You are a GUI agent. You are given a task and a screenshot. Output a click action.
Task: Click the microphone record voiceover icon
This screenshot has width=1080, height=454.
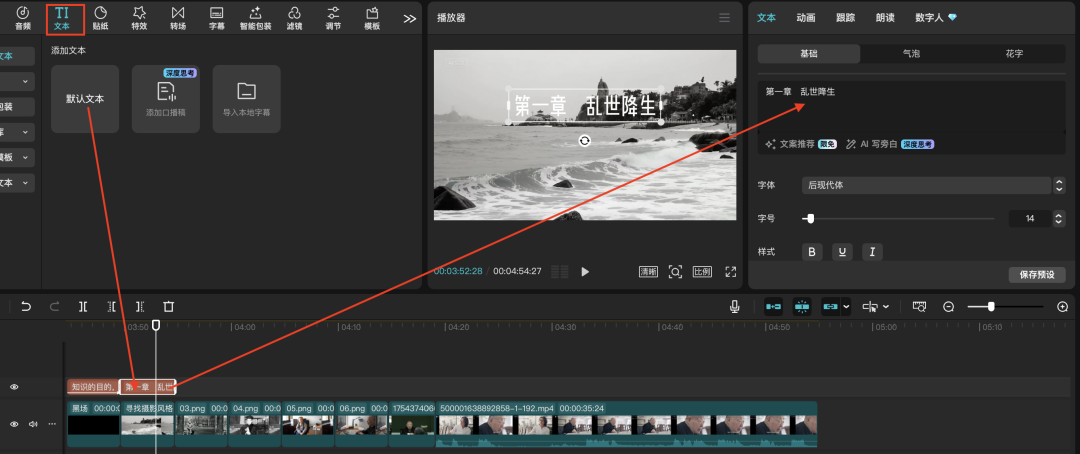(x=735, y=307)
